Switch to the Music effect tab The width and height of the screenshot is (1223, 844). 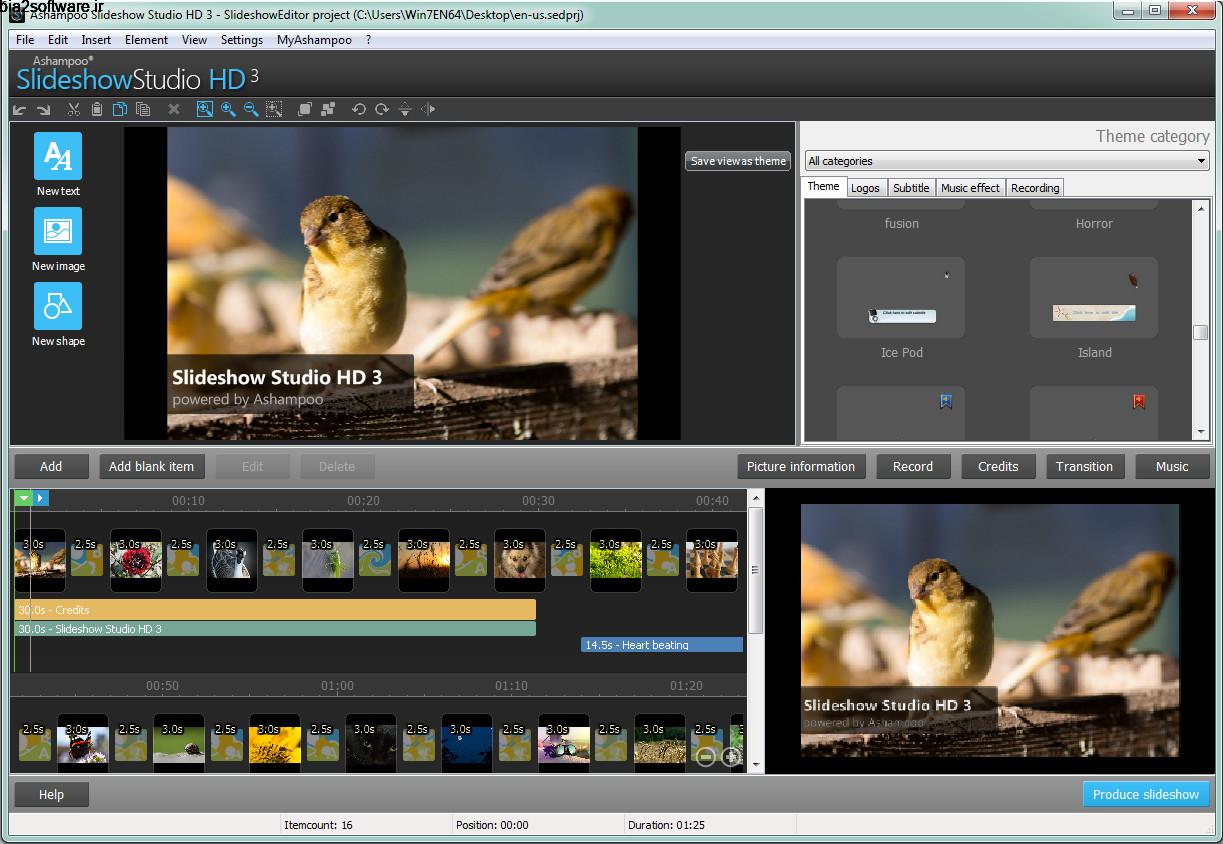coord(969,187)
